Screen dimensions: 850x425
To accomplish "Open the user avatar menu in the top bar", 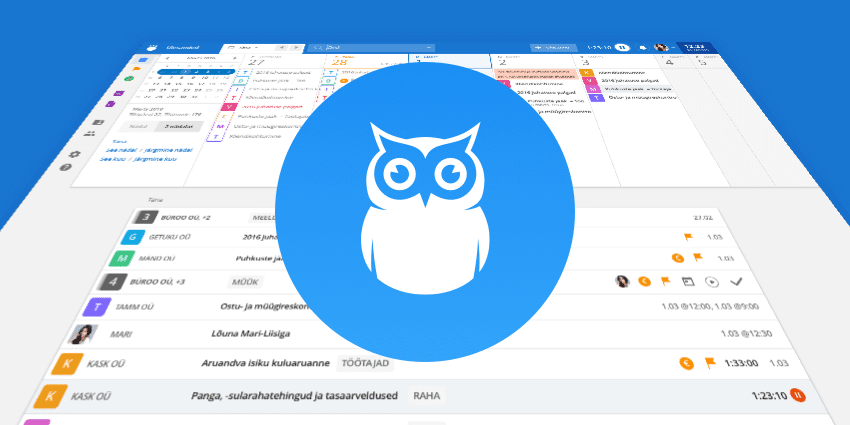I will [x=661, y=48].
